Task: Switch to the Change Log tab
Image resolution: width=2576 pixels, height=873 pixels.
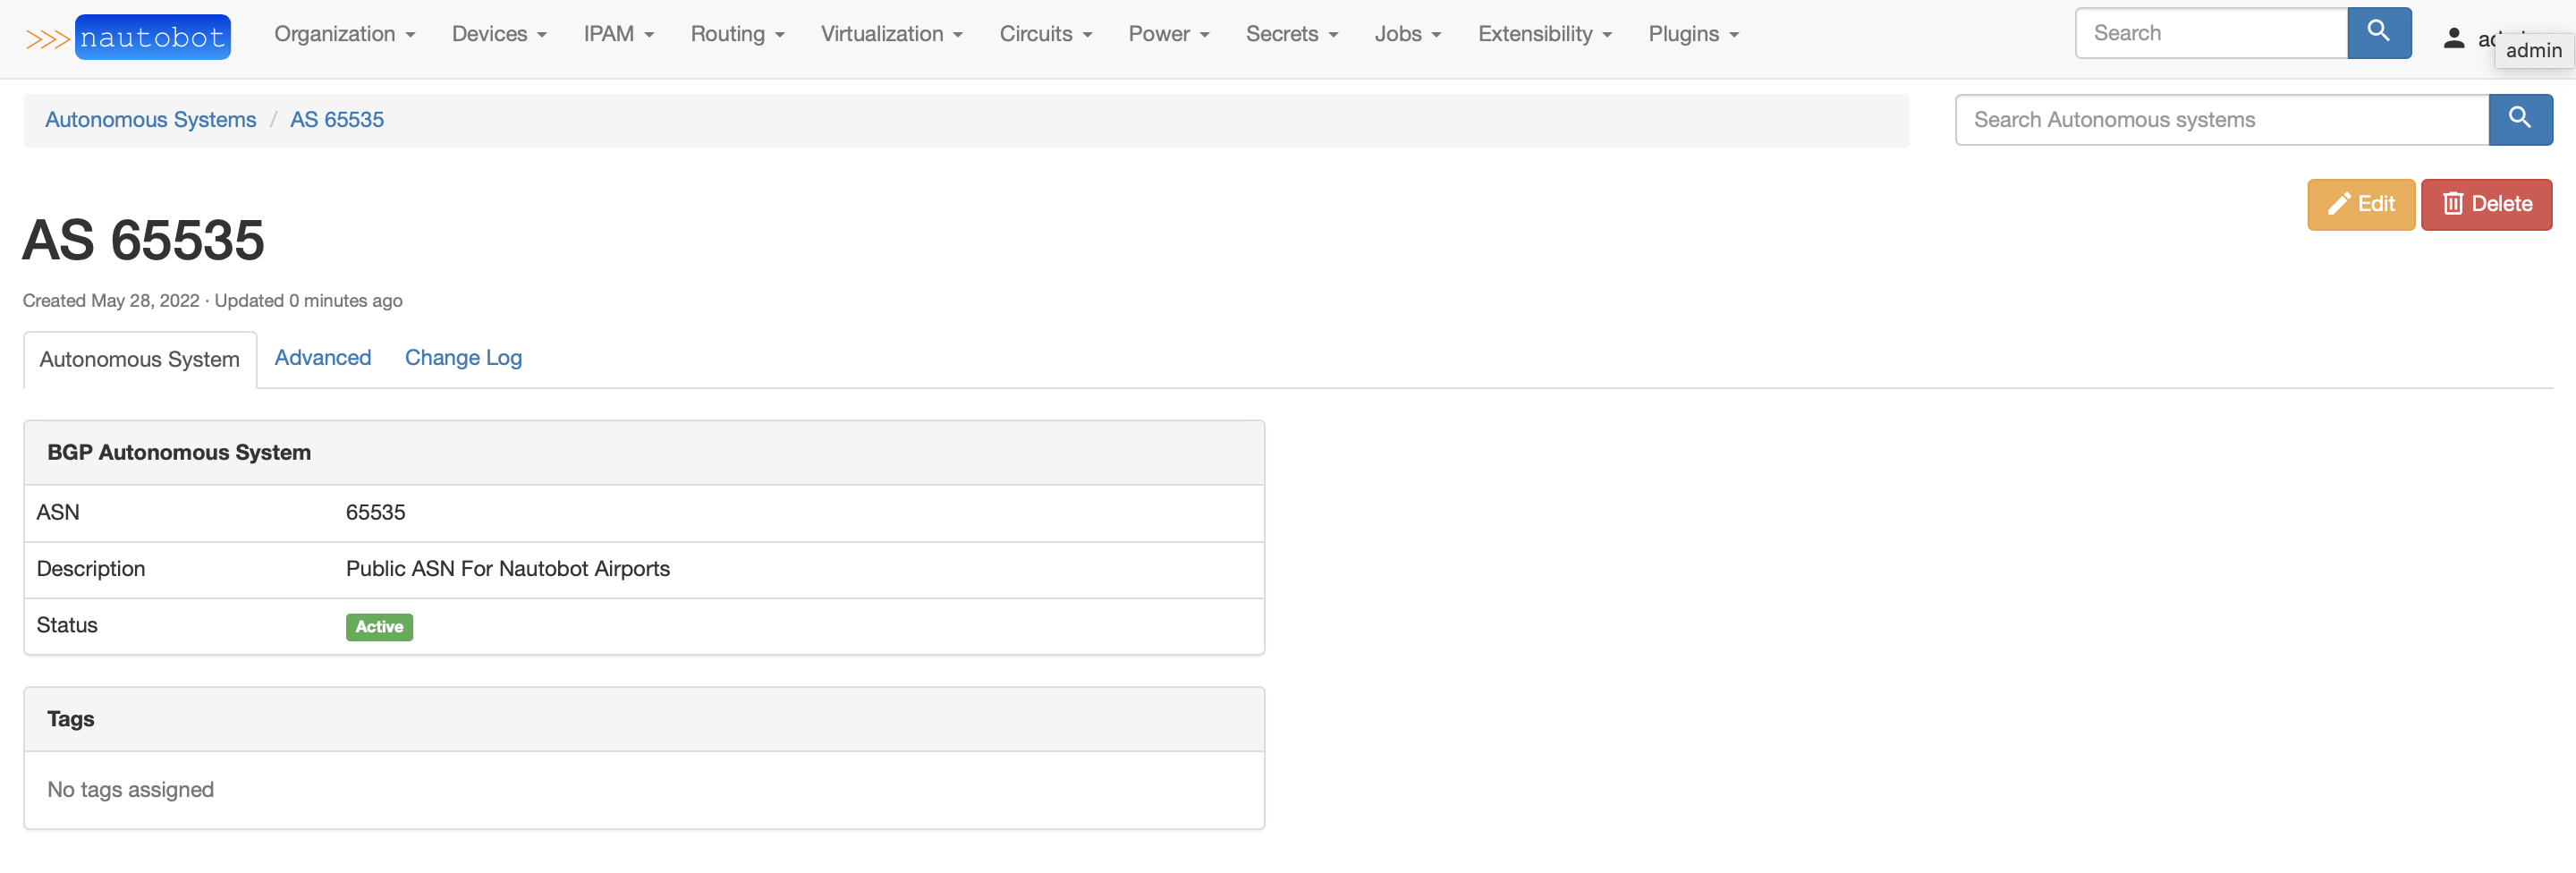Action: pyautogui.click(x=463, y=358)
